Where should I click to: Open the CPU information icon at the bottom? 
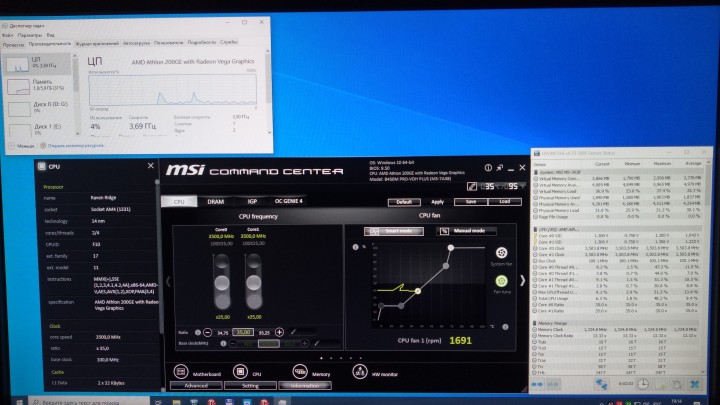click(x=240, y=371)
